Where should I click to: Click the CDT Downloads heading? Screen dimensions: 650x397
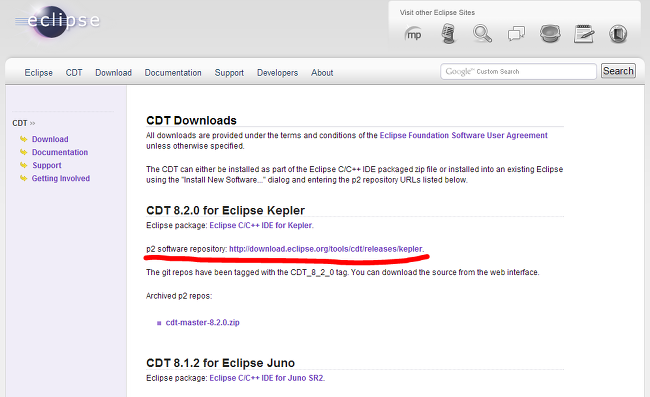tap(191, 120)
